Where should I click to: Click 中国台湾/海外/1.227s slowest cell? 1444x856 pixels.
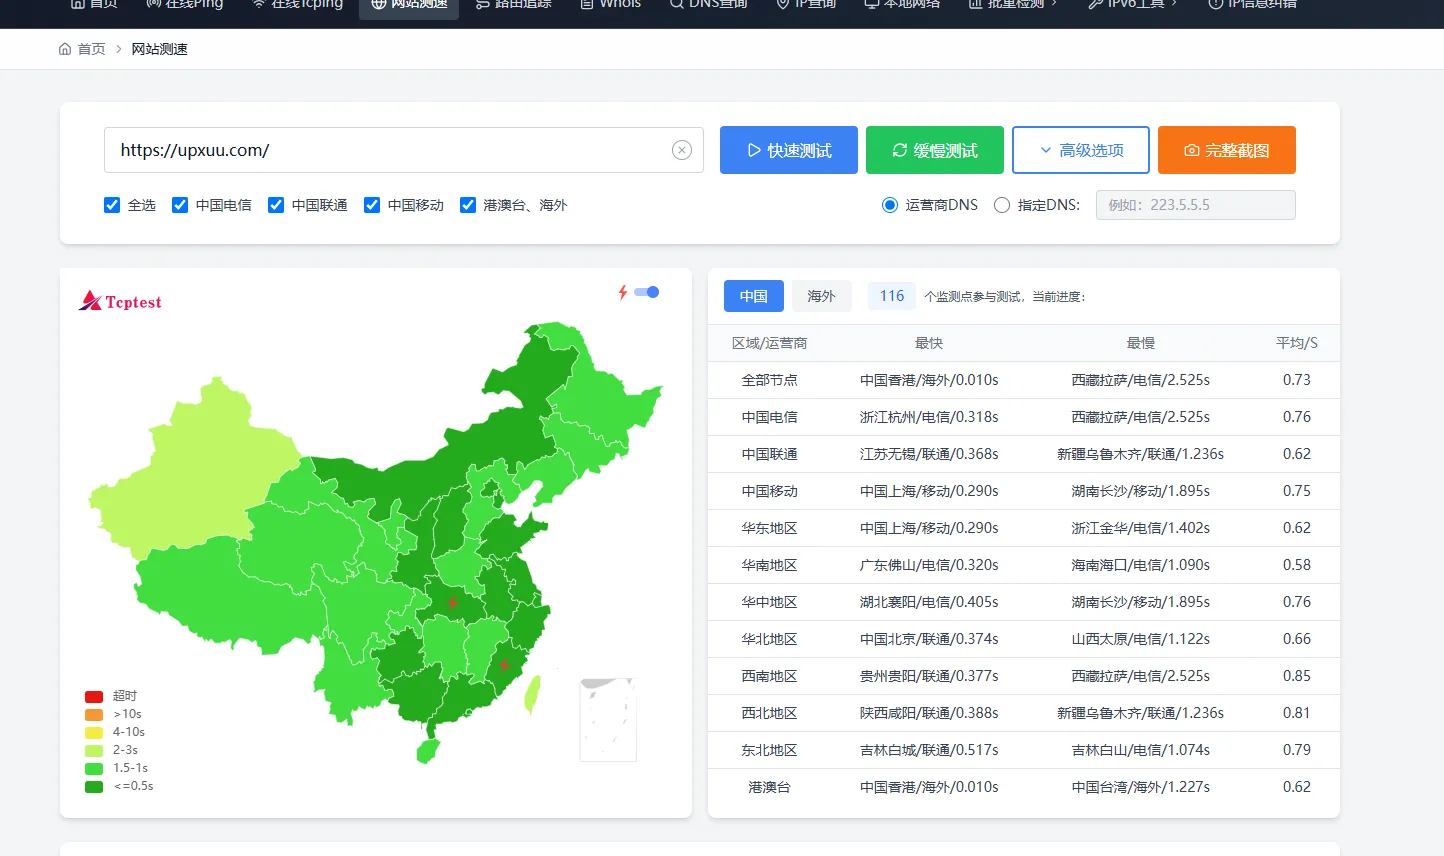pyautogui.click(x=1141, y=787)
